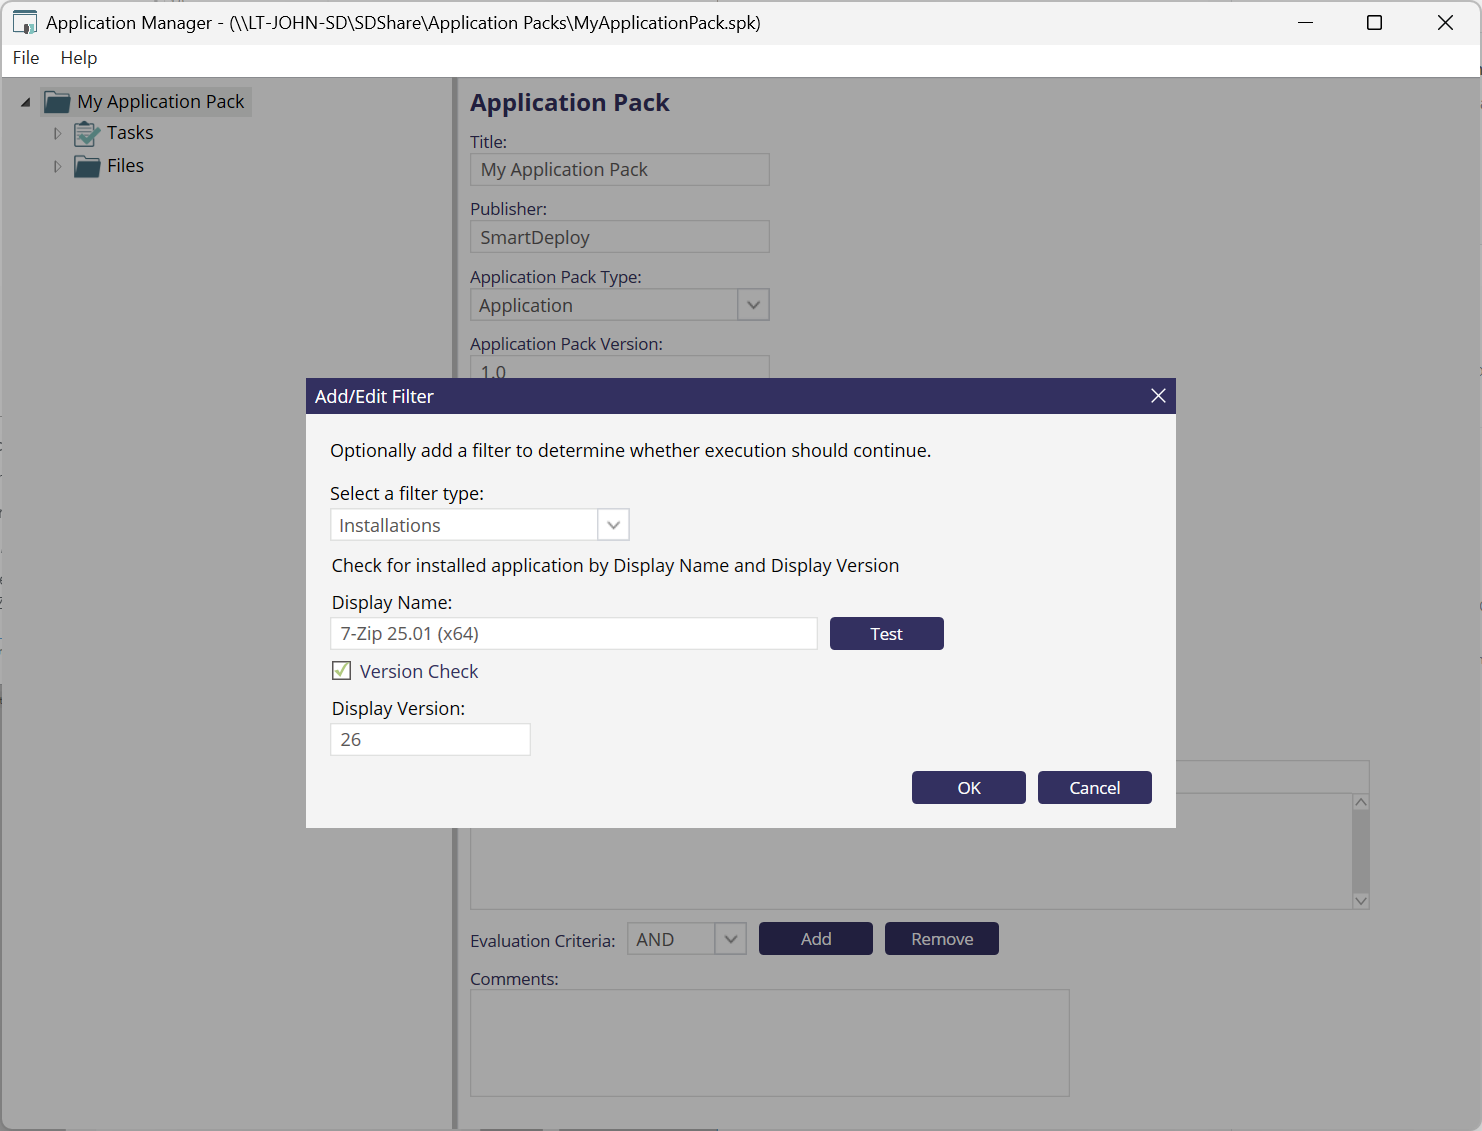
Task: Click the Display Version input field
Action: pos(430,740)
